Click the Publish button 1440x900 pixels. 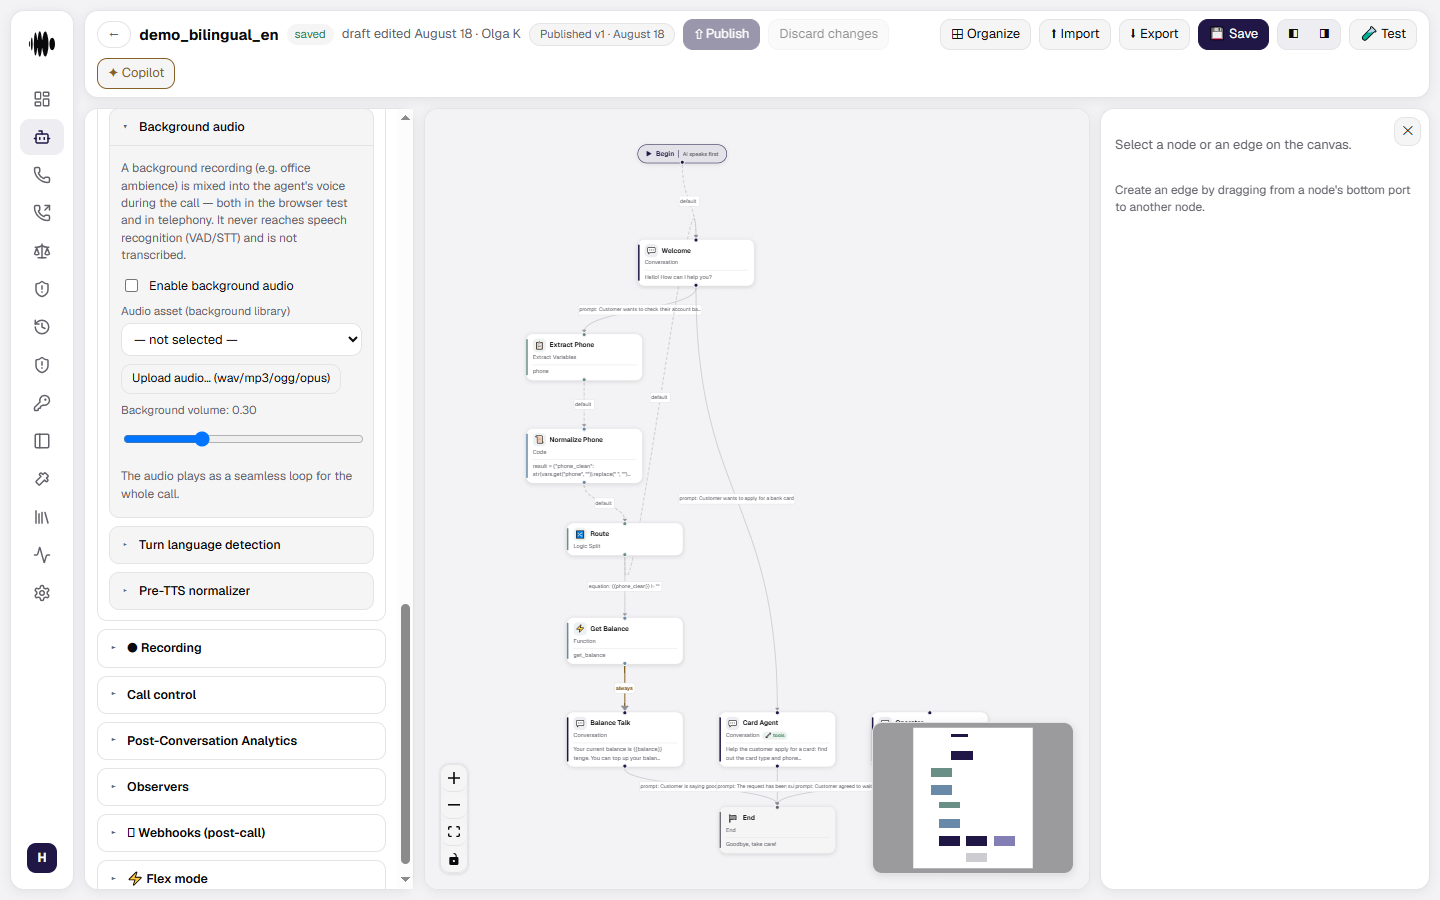[722, 34]
